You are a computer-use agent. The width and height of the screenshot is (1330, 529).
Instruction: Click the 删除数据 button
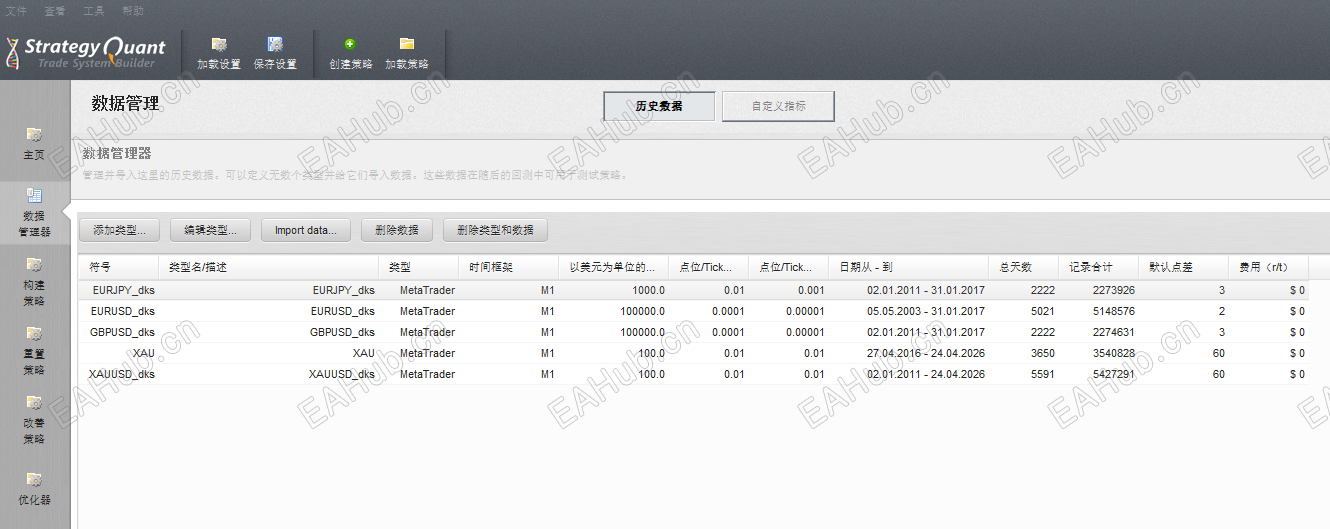397,230
